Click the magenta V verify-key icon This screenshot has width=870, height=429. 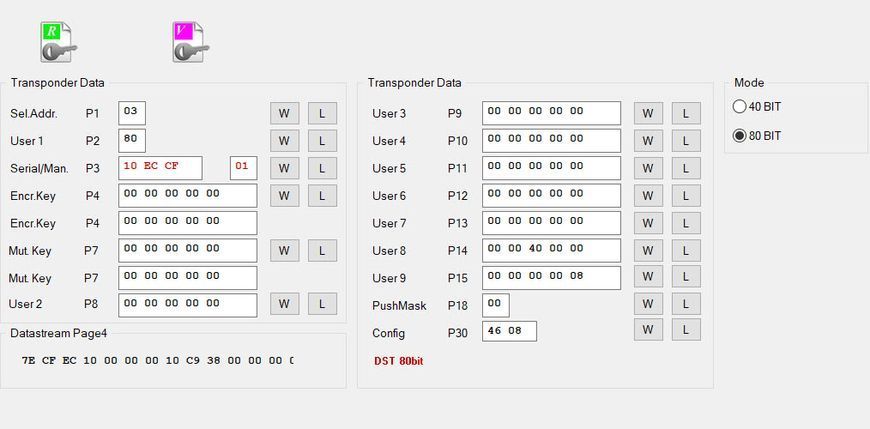[191, 42]
